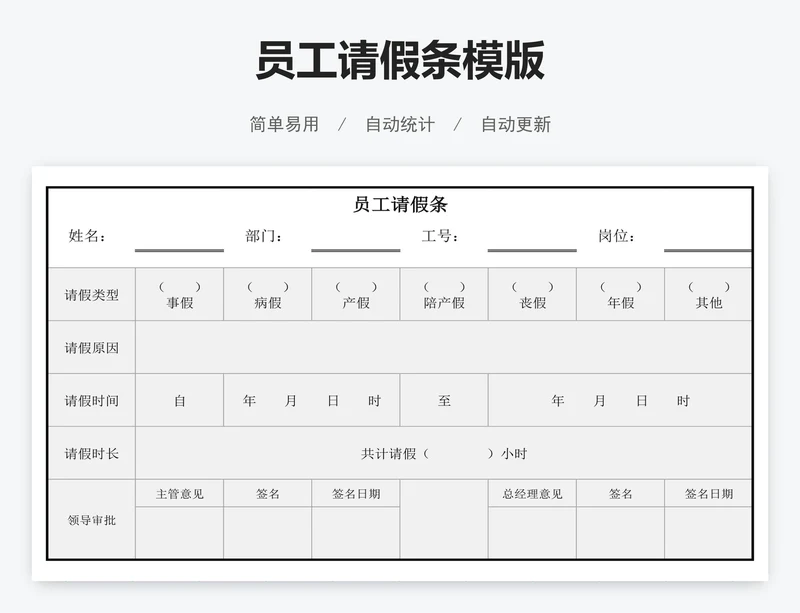The height and width of the screenshot is (613, 800).
Task: Click the empty 请假原因 content cell
Action: 443,348
